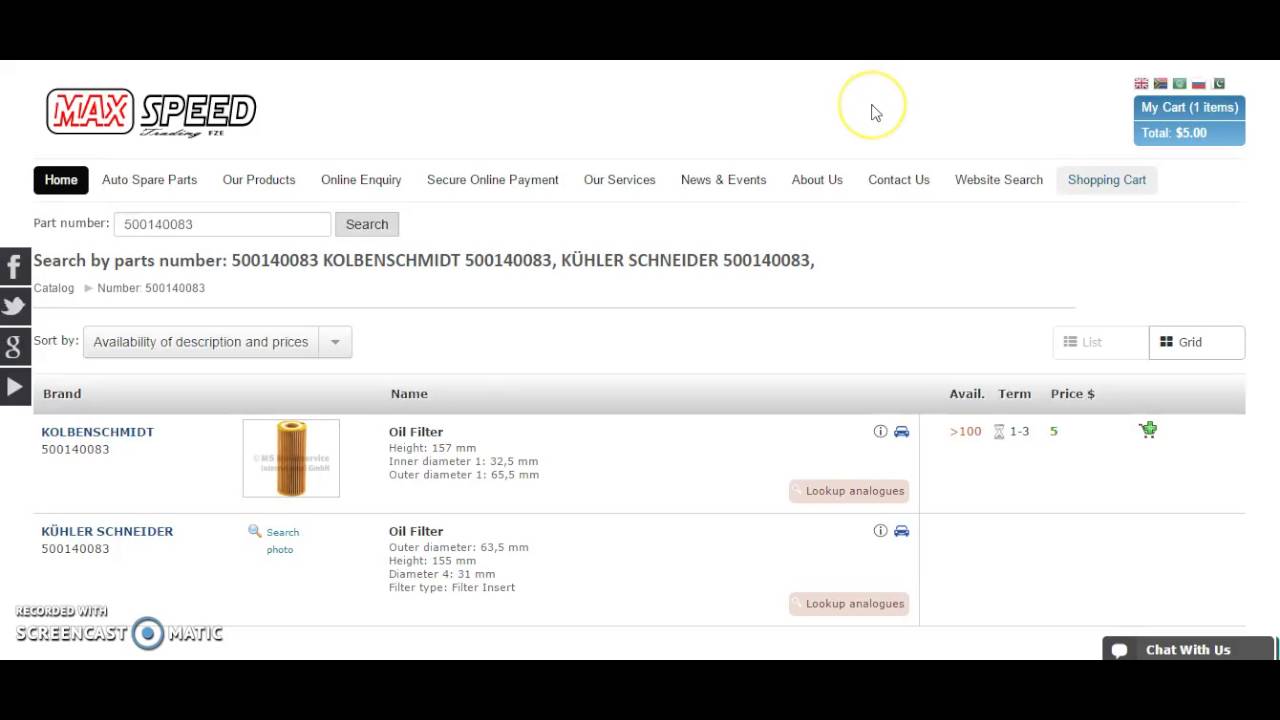Click Lookup analogues for Kühler Schneider
Image resolution: width=1280 pixels, height=720 pixels.
click(x=849, y=604)
